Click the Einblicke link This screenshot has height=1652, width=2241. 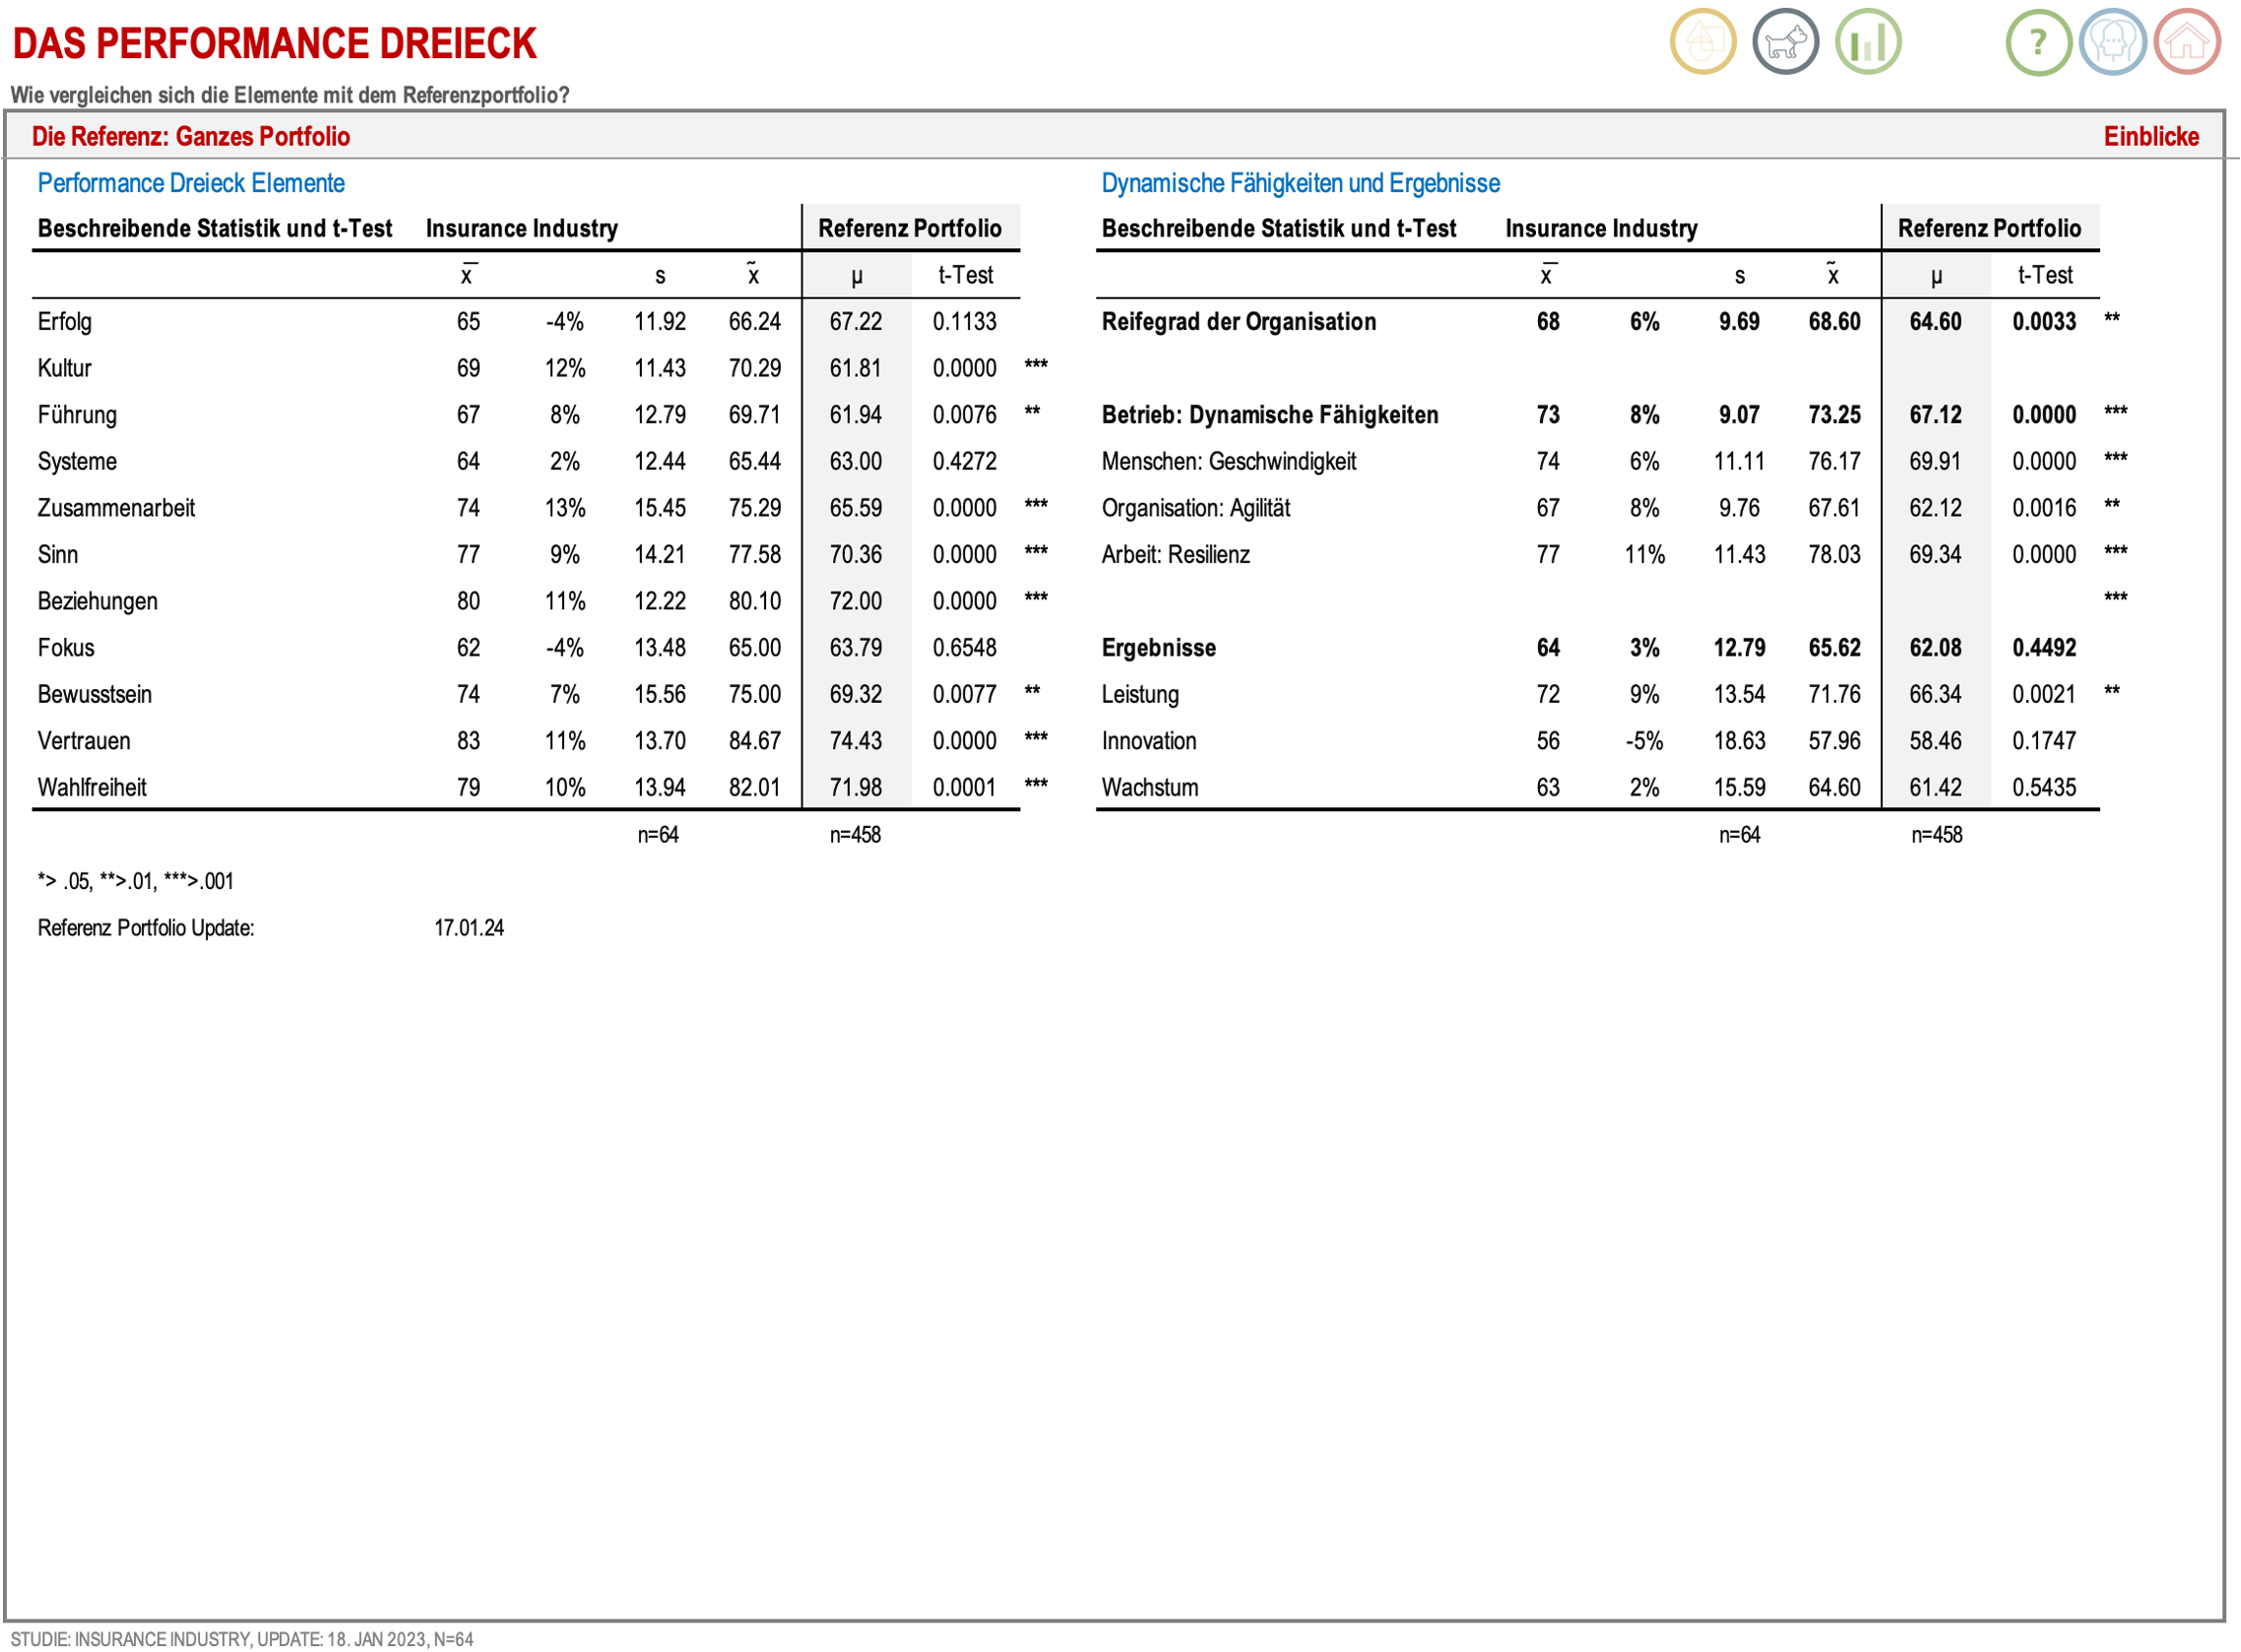2150,137
